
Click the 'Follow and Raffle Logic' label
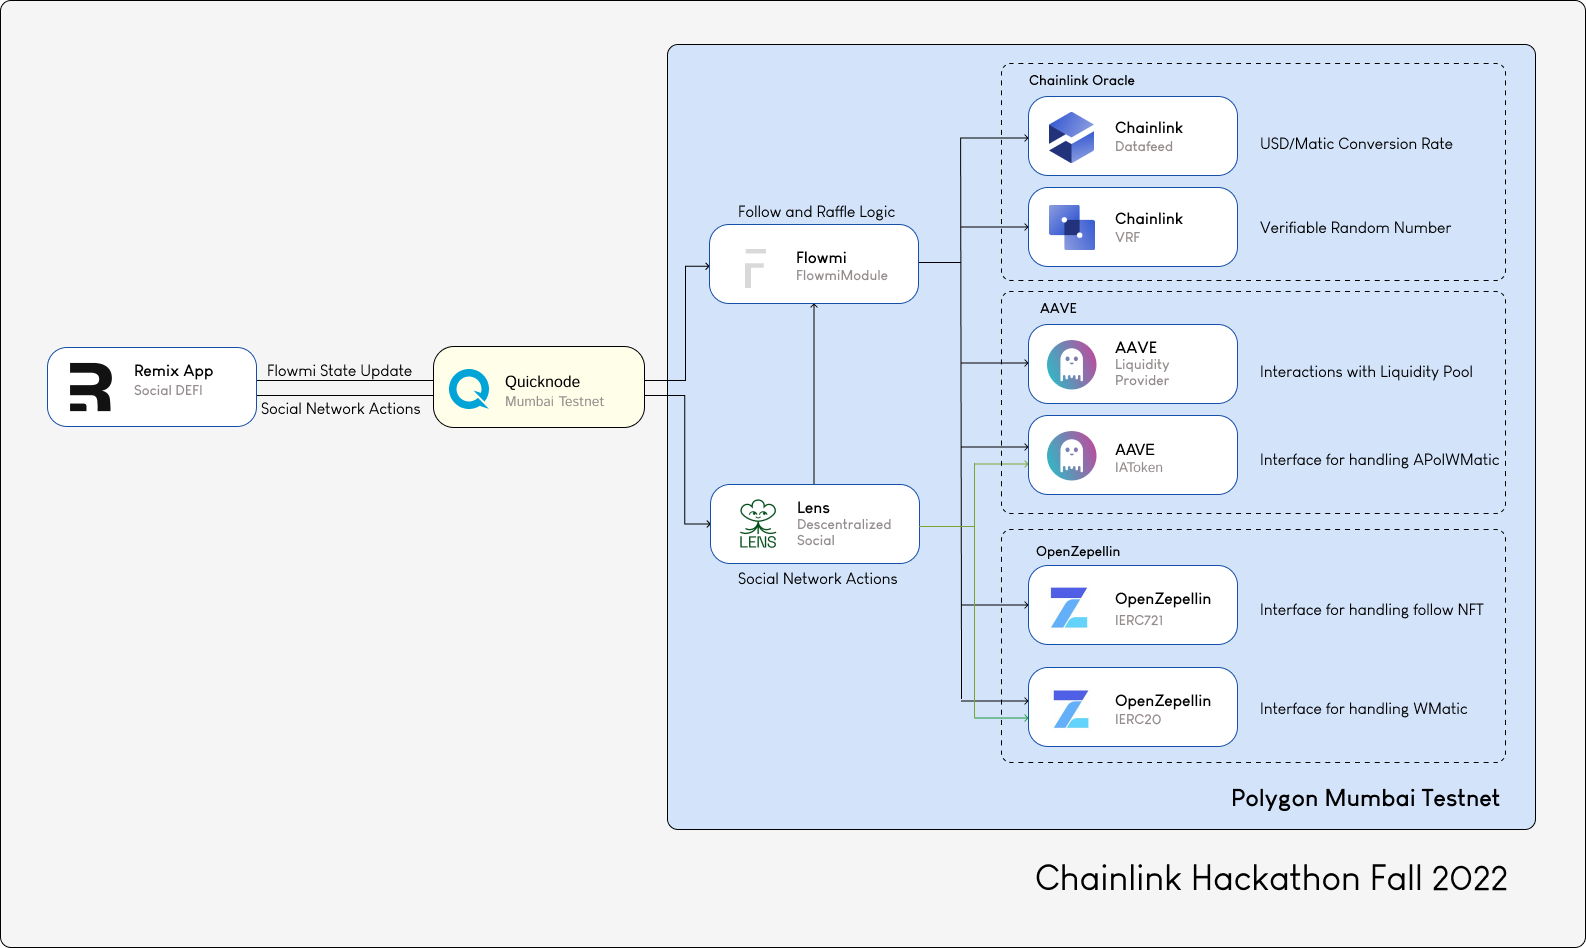816,212
